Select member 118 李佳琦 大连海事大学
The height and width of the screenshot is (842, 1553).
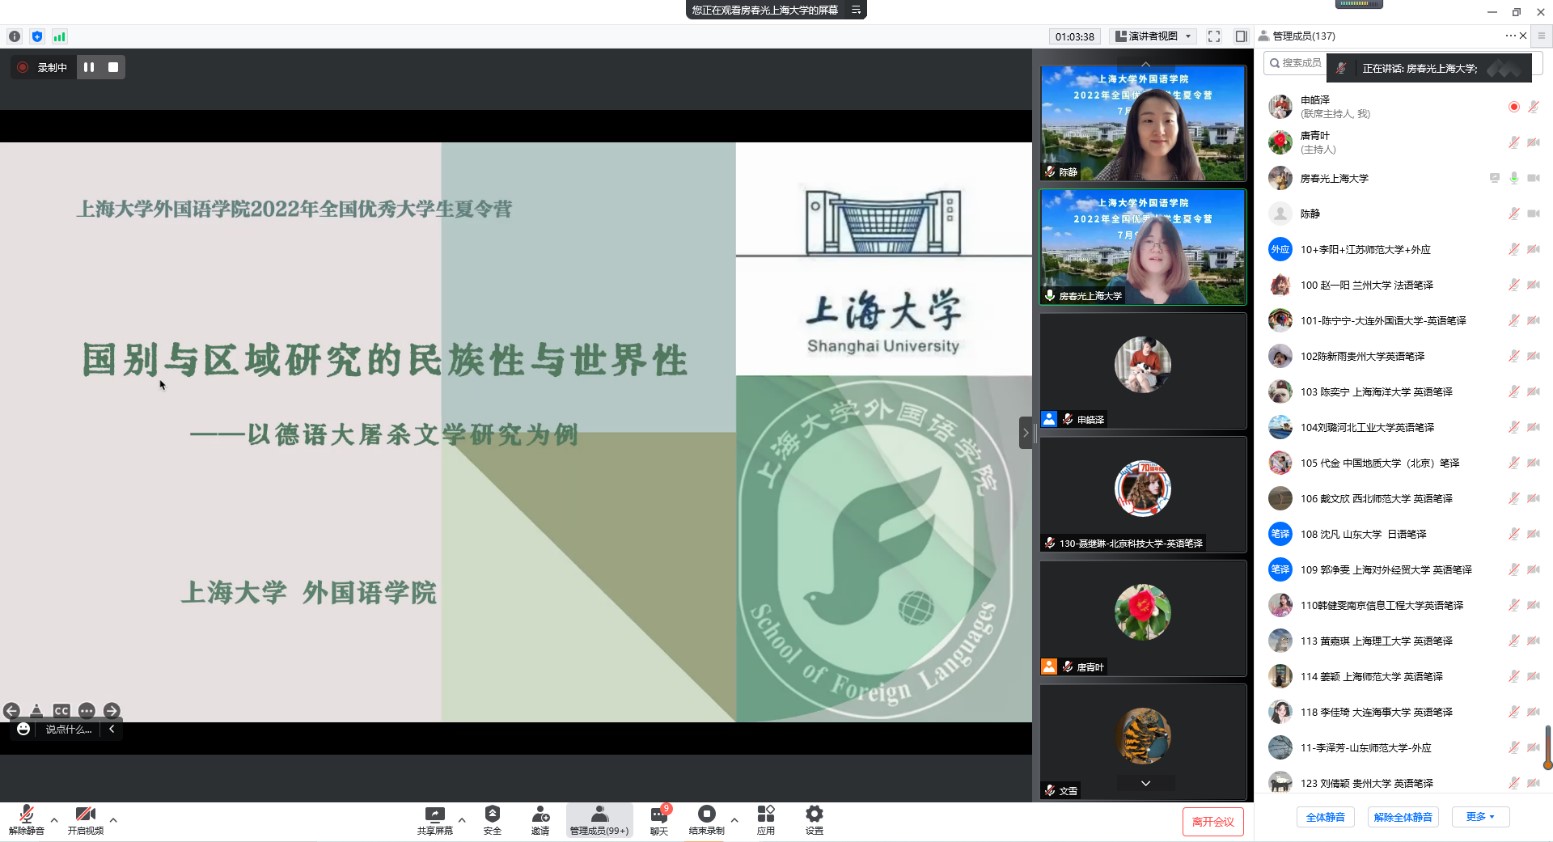click(1404, 712)
